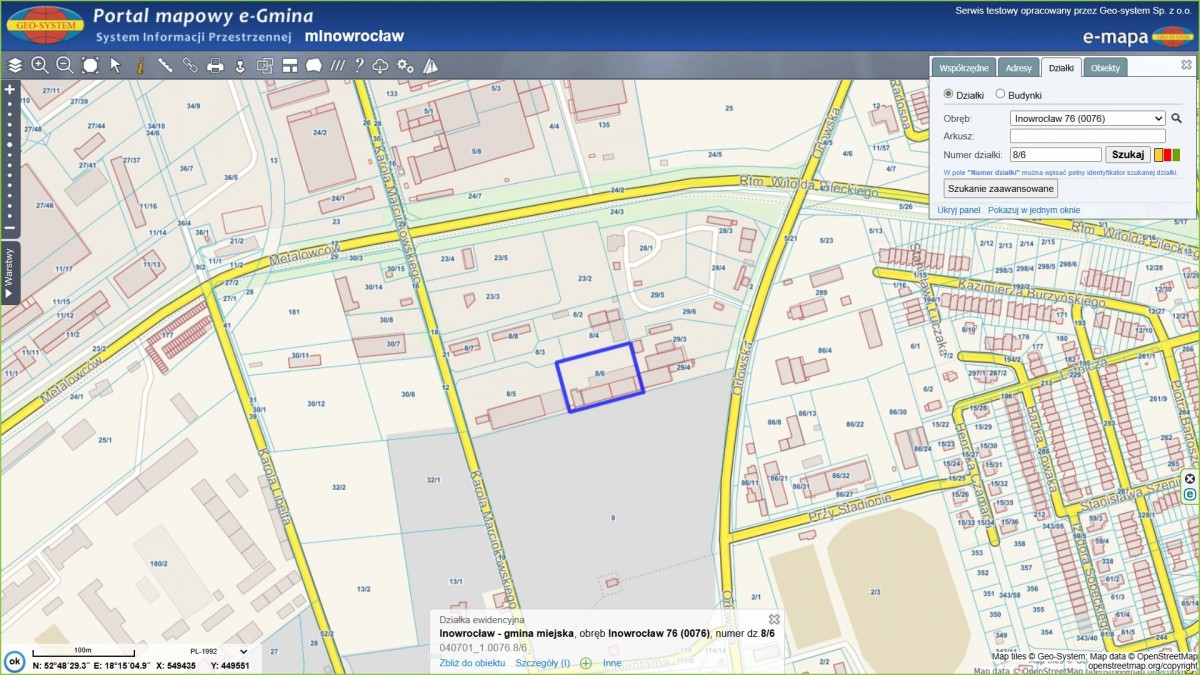The image size is (1200, 675).
Task: Click the Szukanie zaawansowane button
Action: pyautogui.click(x=1000, y=189)
